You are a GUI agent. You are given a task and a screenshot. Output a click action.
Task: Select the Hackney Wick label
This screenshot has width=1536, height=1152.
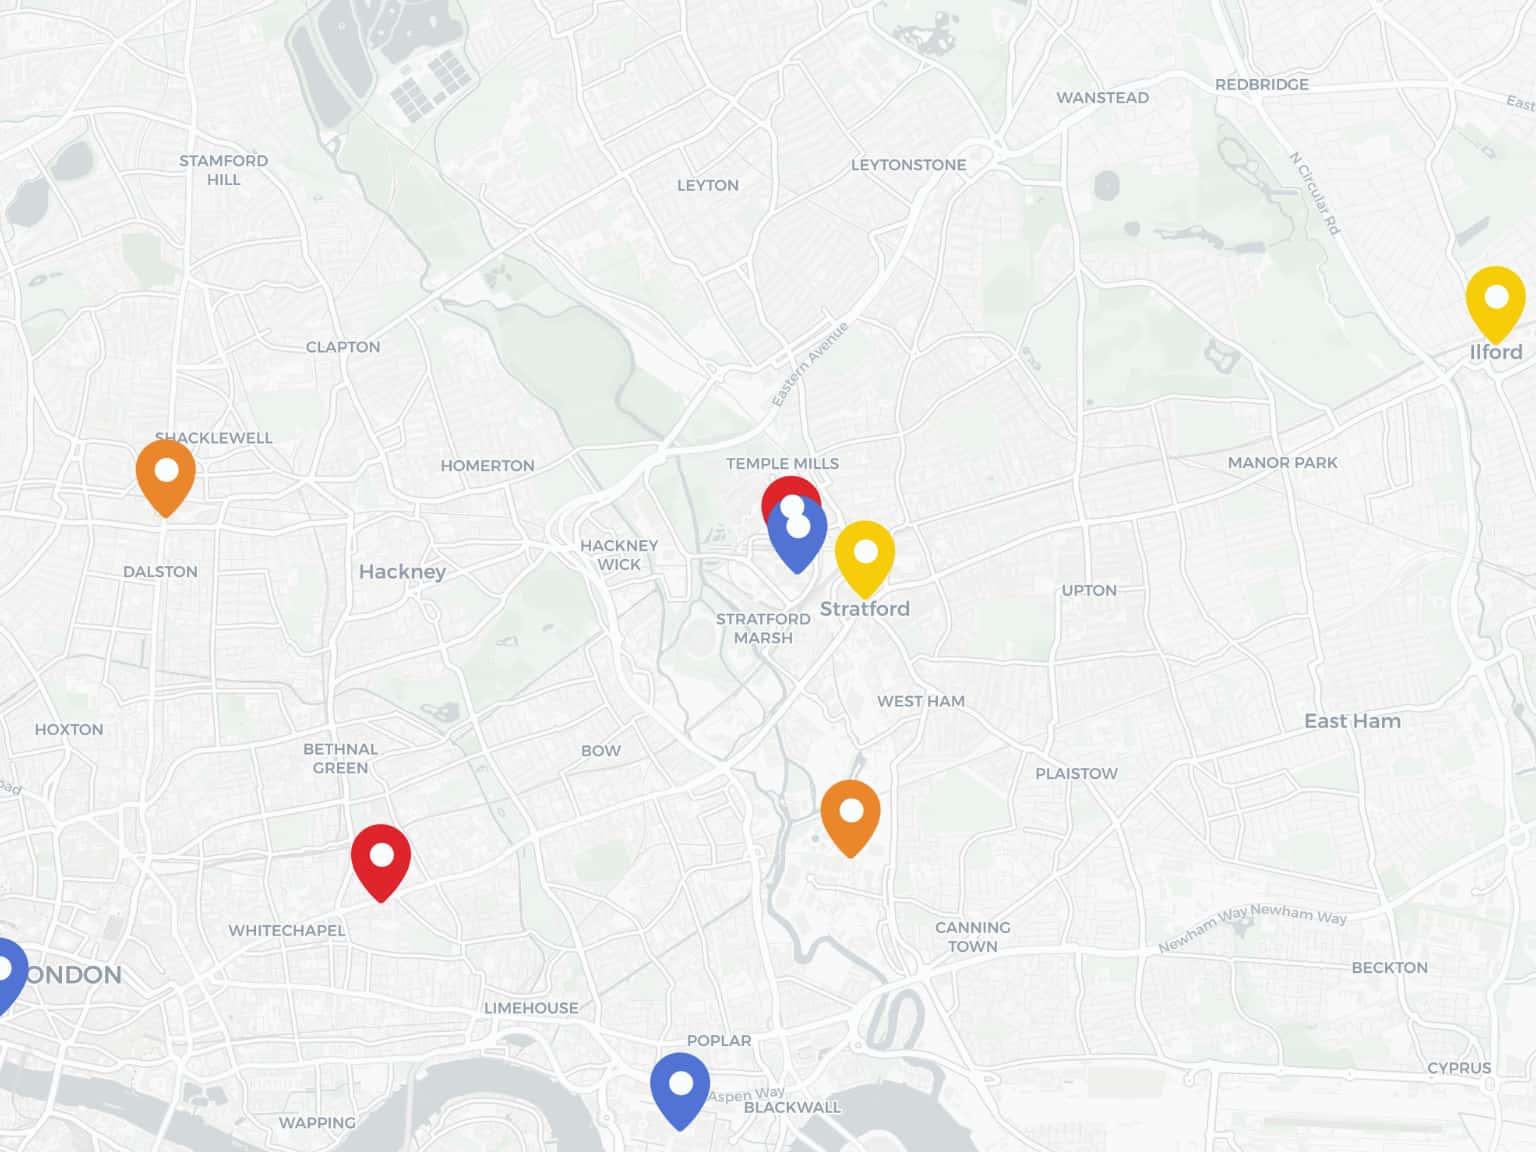tap(619, 555)
